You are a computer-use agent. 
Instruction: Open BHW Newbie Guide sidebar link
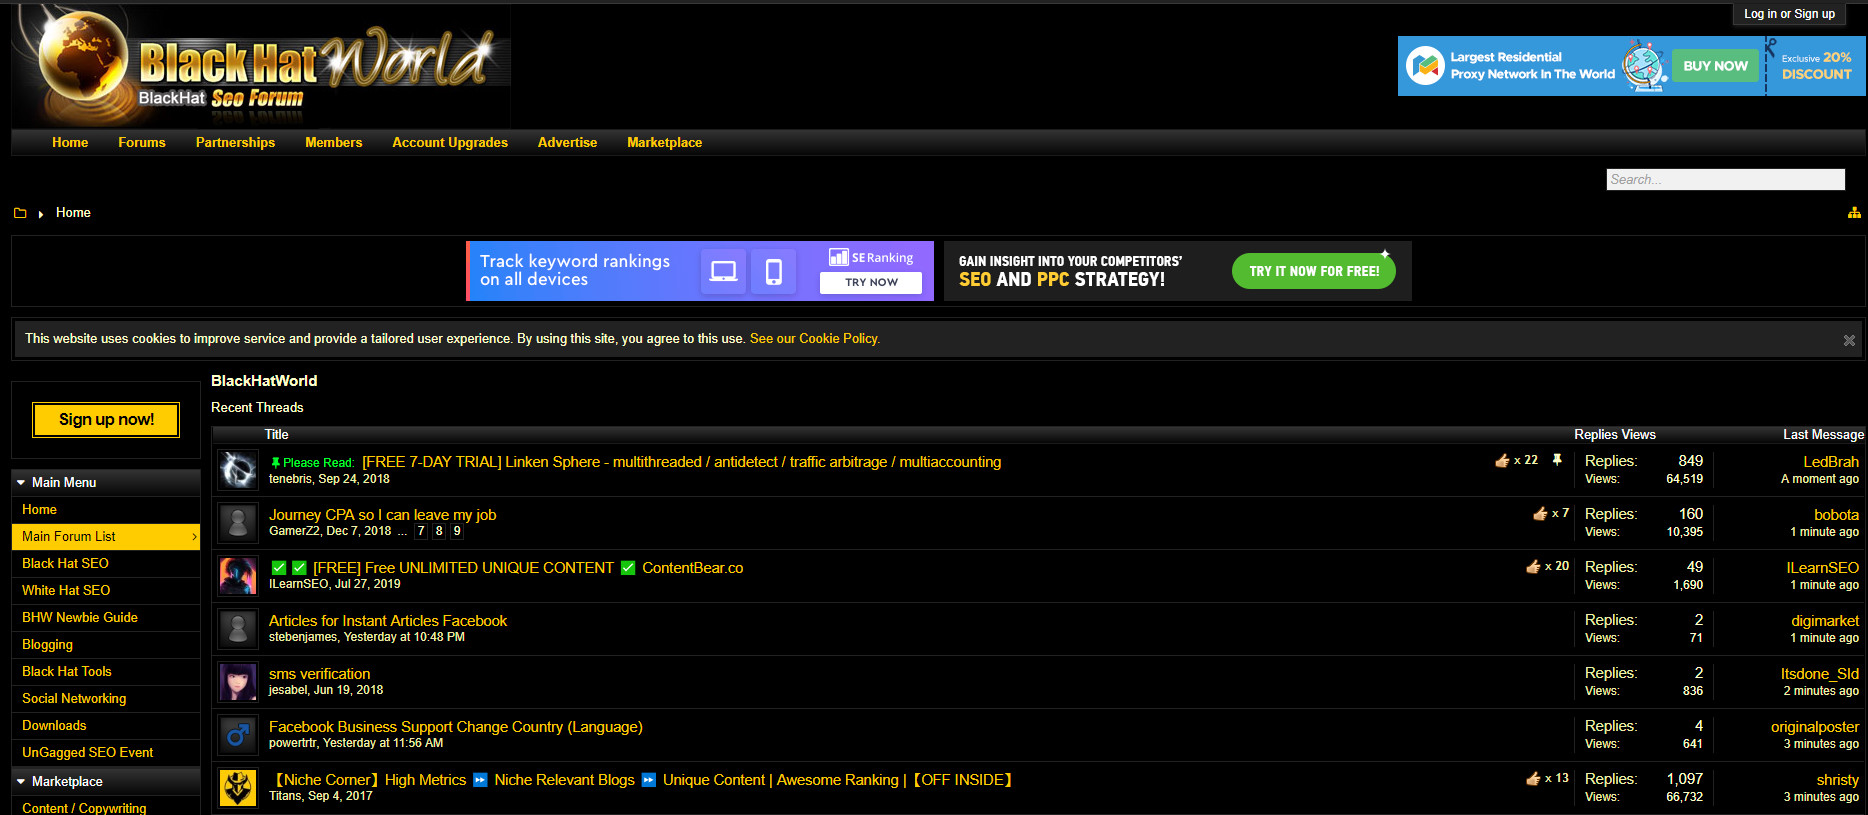pos(106,618)
